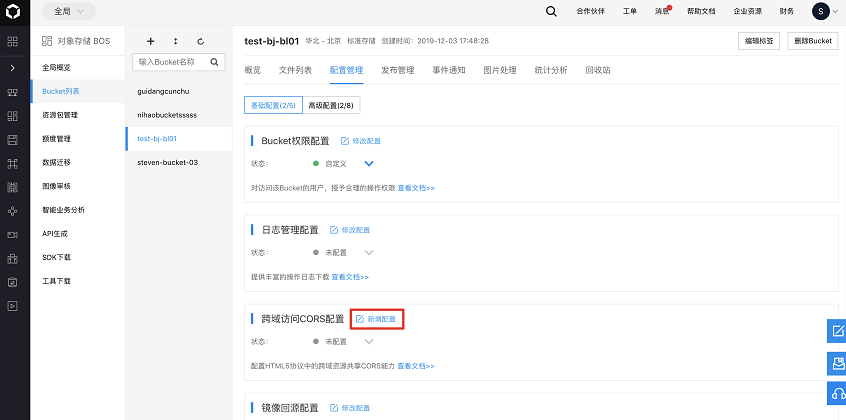Image resolution: width=846 pixels, height=420 pixels.
Task: Open 查看文档>> under CORS配置
Action: pyautogui.click(x=416, y=366)
